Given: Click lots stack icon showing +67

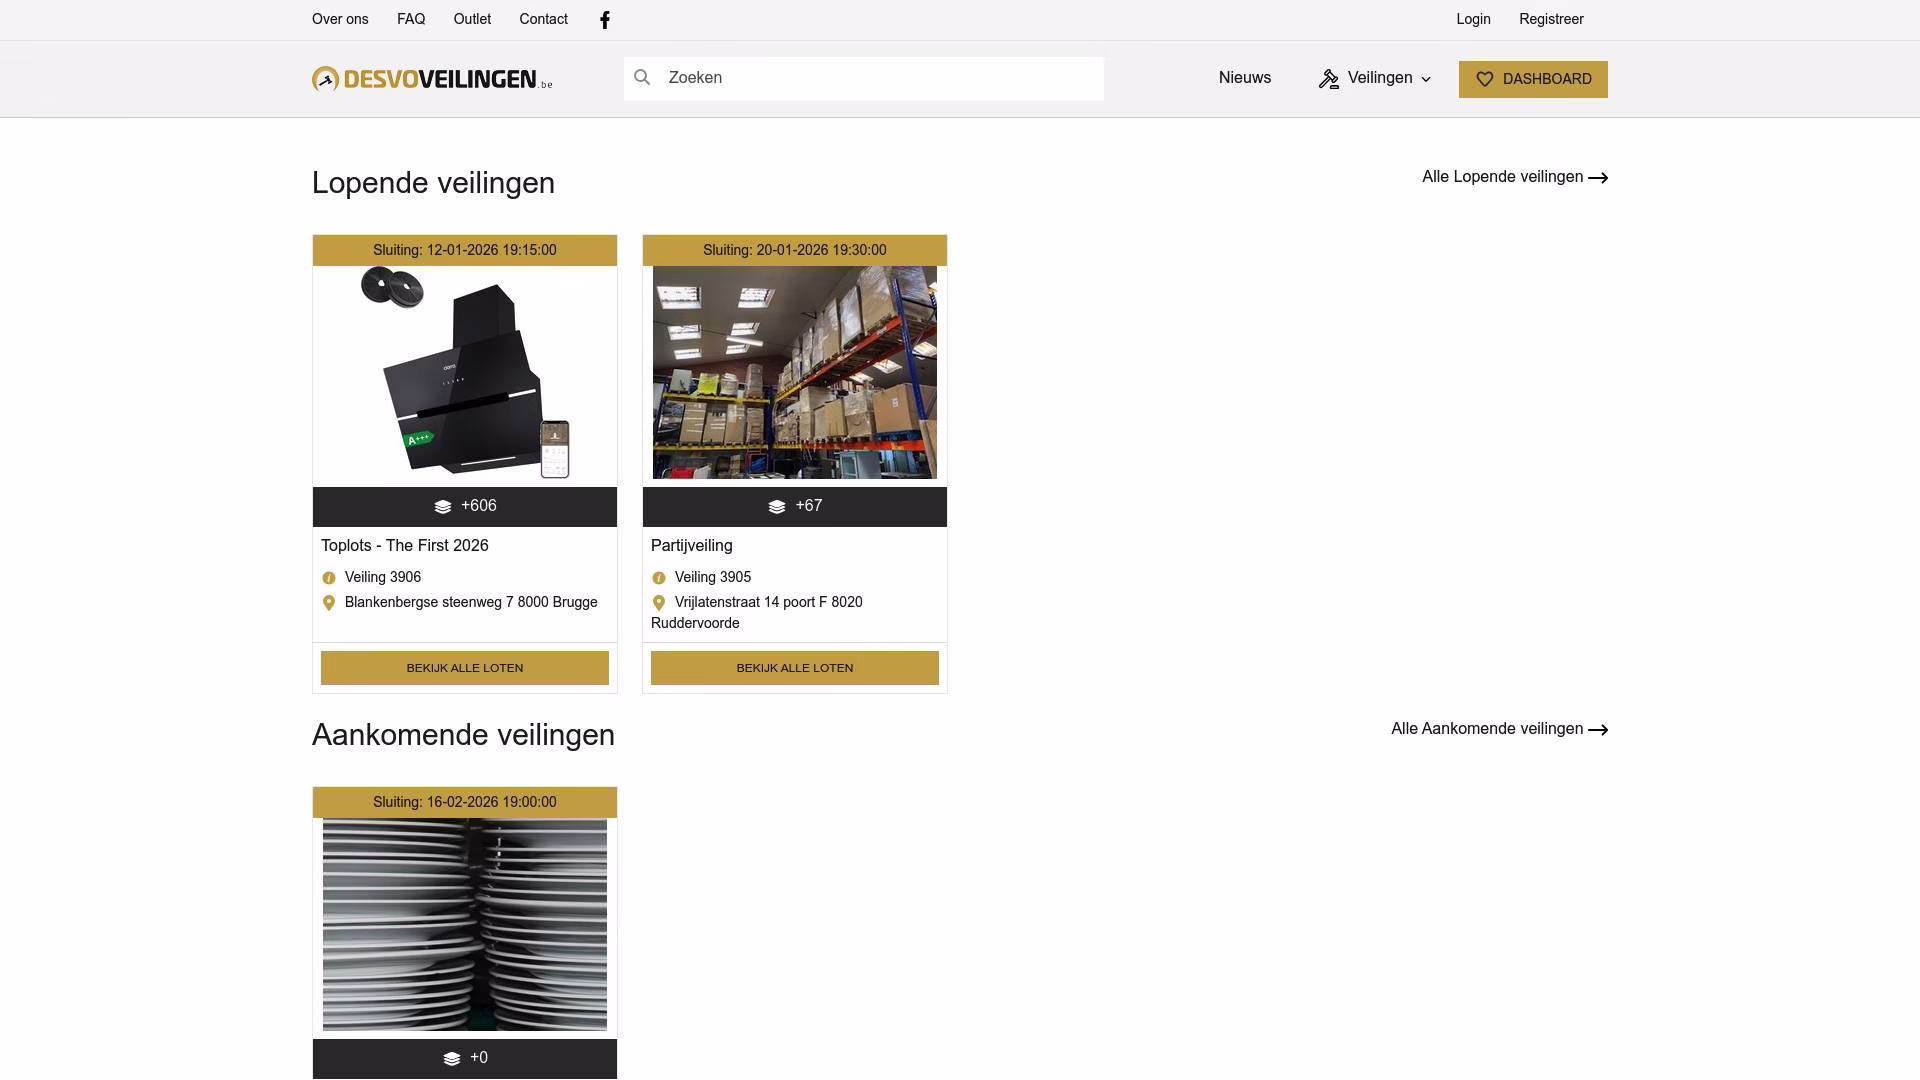Looking at the screenshot, I should point(777,507).
